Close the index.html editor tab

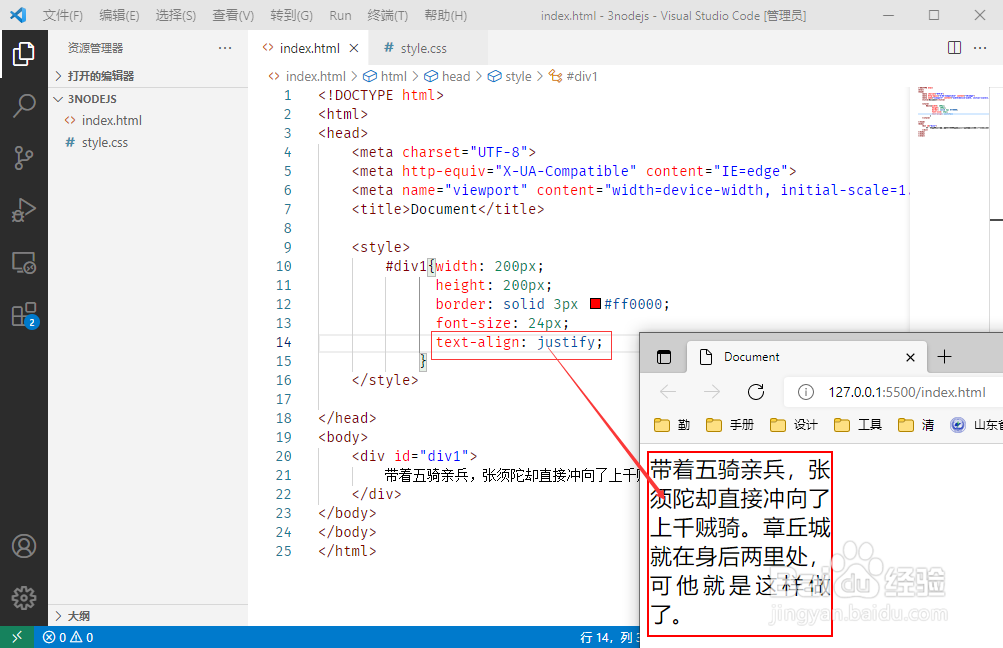point(354,48)
